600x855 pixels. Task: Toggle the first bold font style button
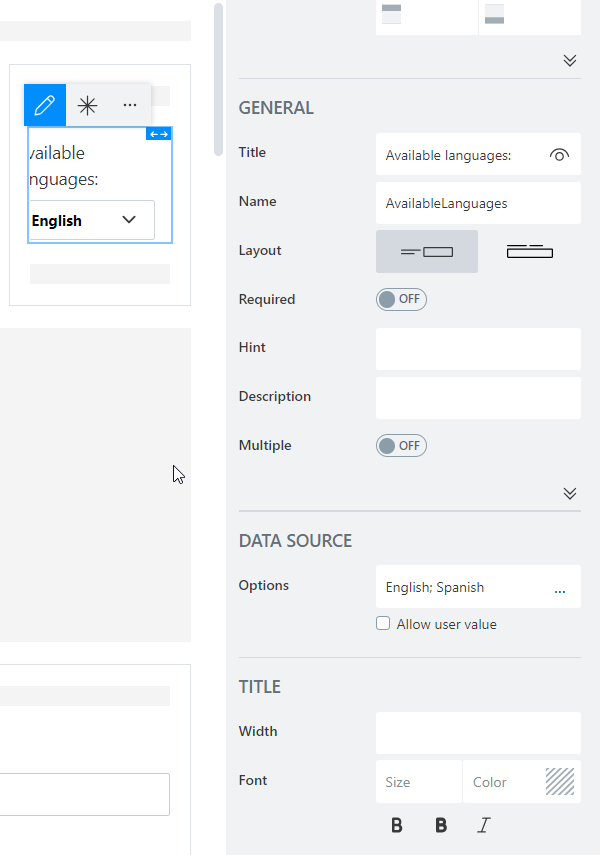point(397,826)
